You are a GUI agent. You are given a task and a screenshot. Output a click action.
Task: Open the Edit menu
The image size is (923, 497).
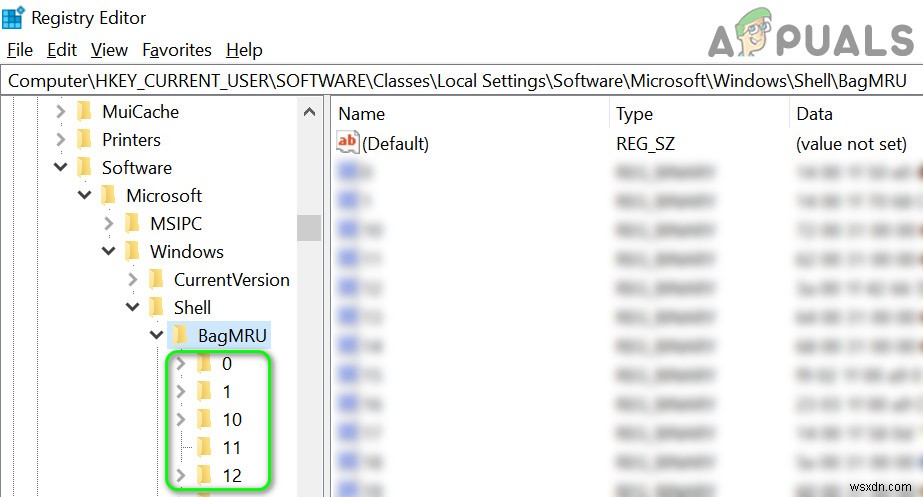[x=62, y=50]
